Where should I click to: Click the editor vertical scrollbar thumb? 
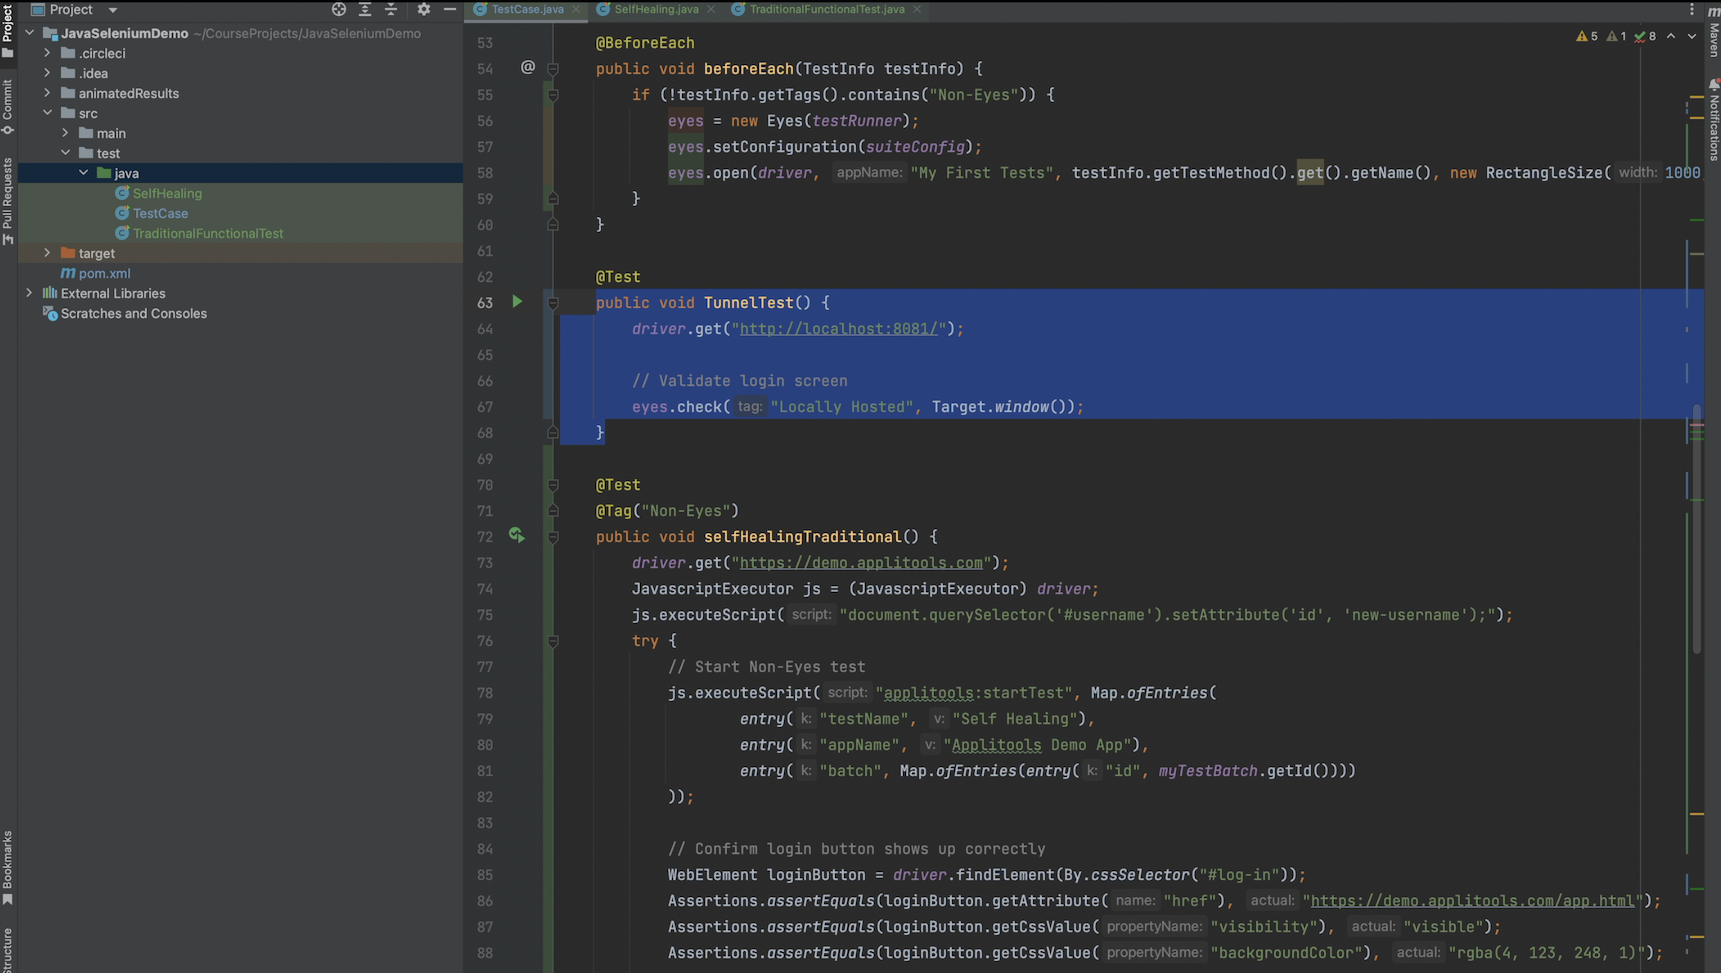(1697, 530)
